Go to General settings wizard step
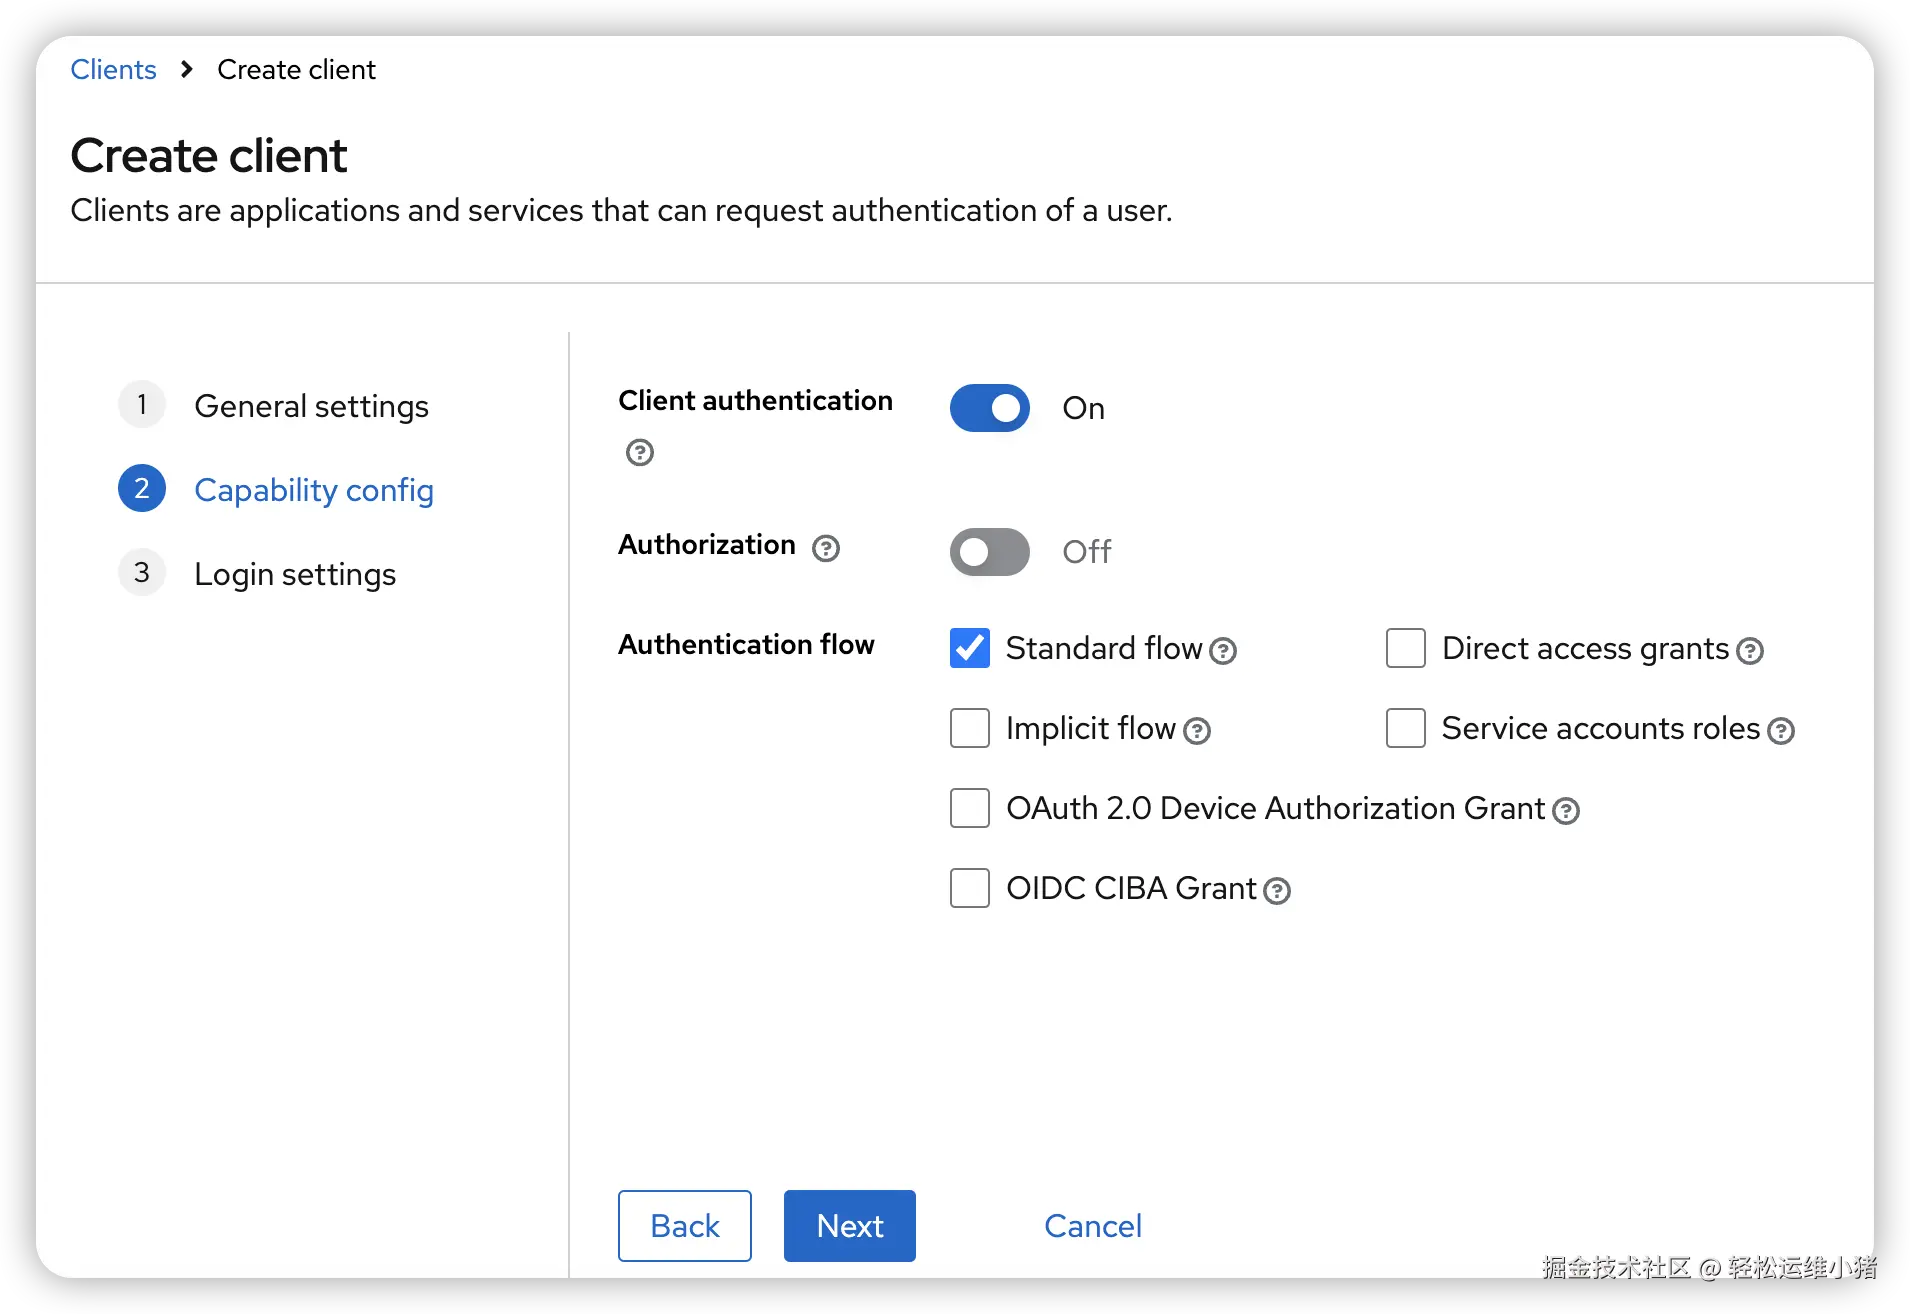This screenshot has height=1314, width=1910. [310, 406]
